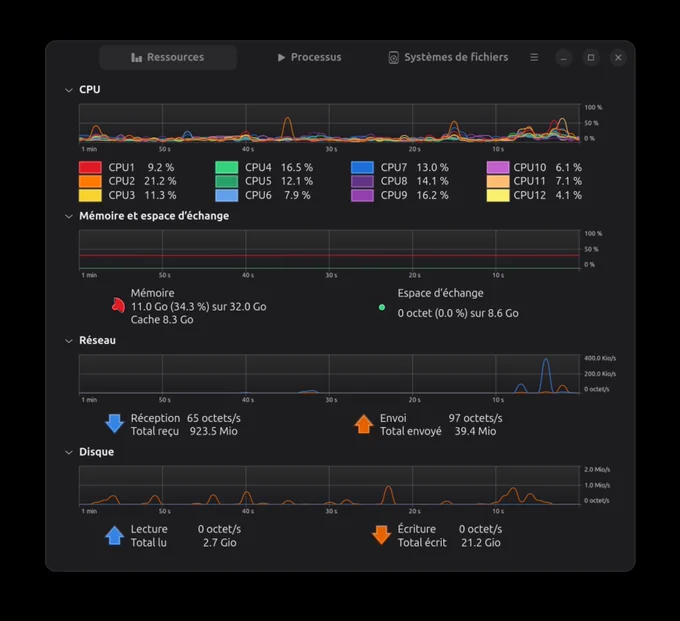
Task: Collapse the Mémoire et espace d'échange section
Action: pos(69,216)
